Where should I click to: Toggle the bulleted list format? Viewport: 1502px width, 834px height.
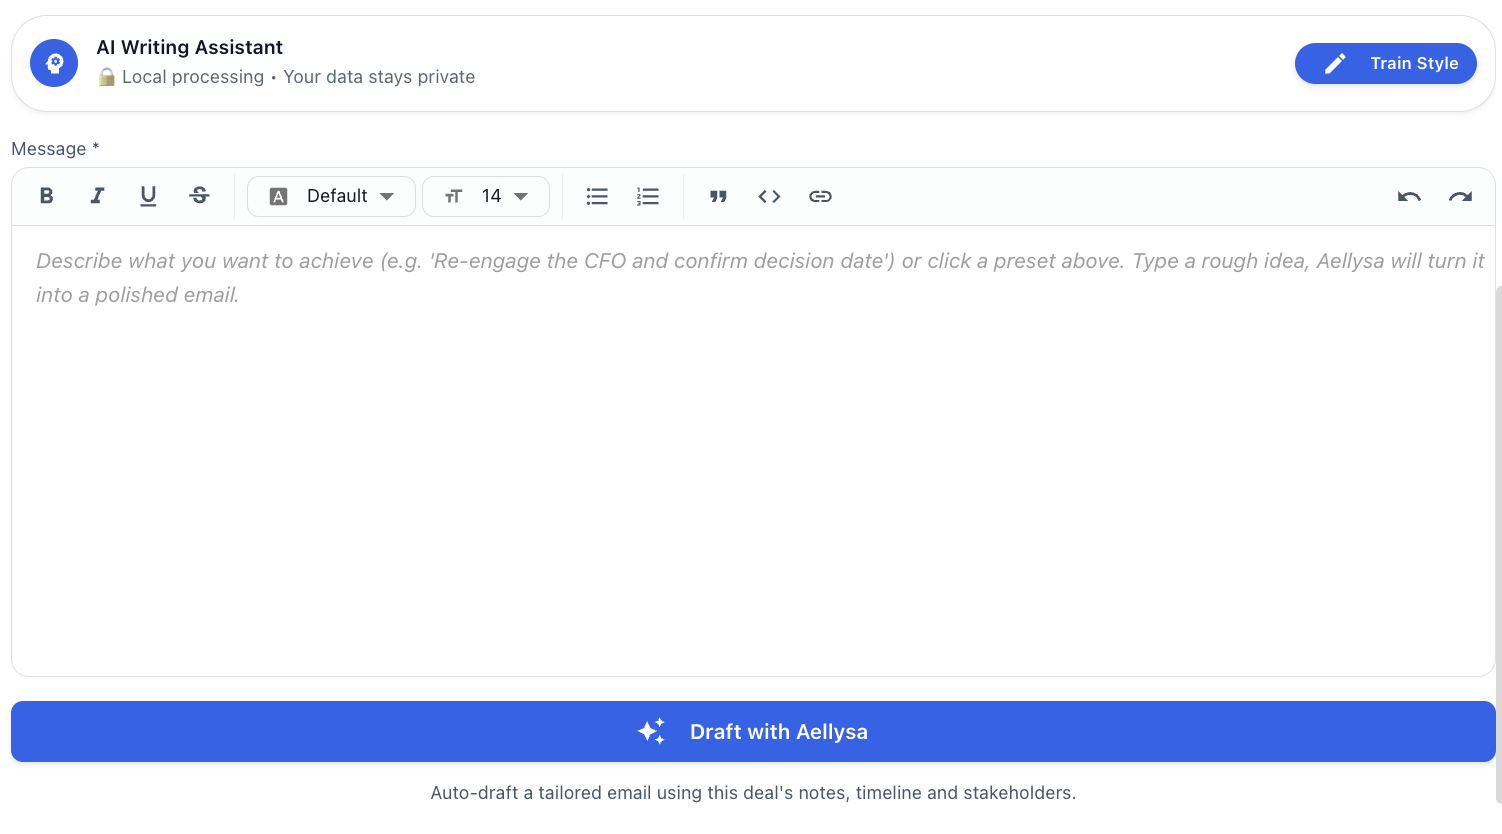597,196
